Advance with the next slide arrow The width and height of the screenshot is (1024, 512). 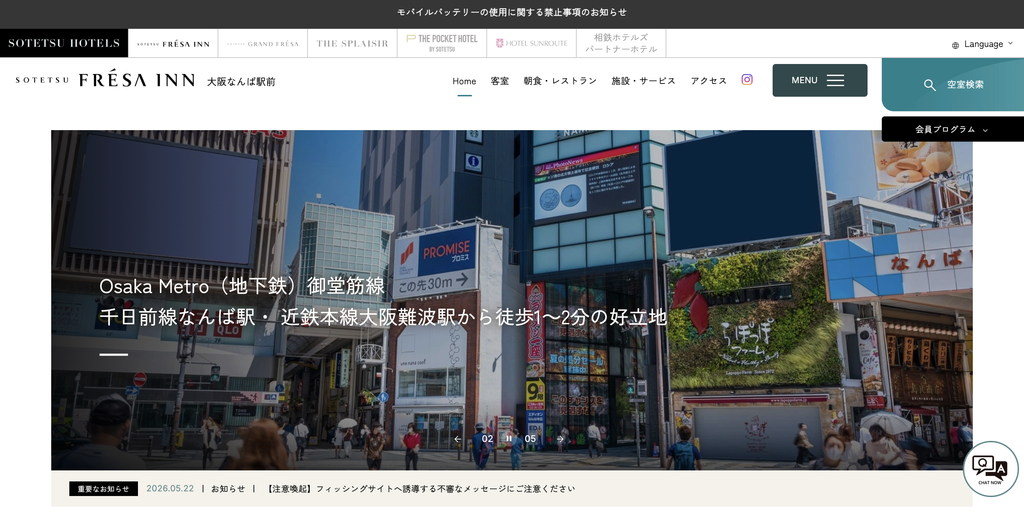pyautogui.click(x=560, y=439)
